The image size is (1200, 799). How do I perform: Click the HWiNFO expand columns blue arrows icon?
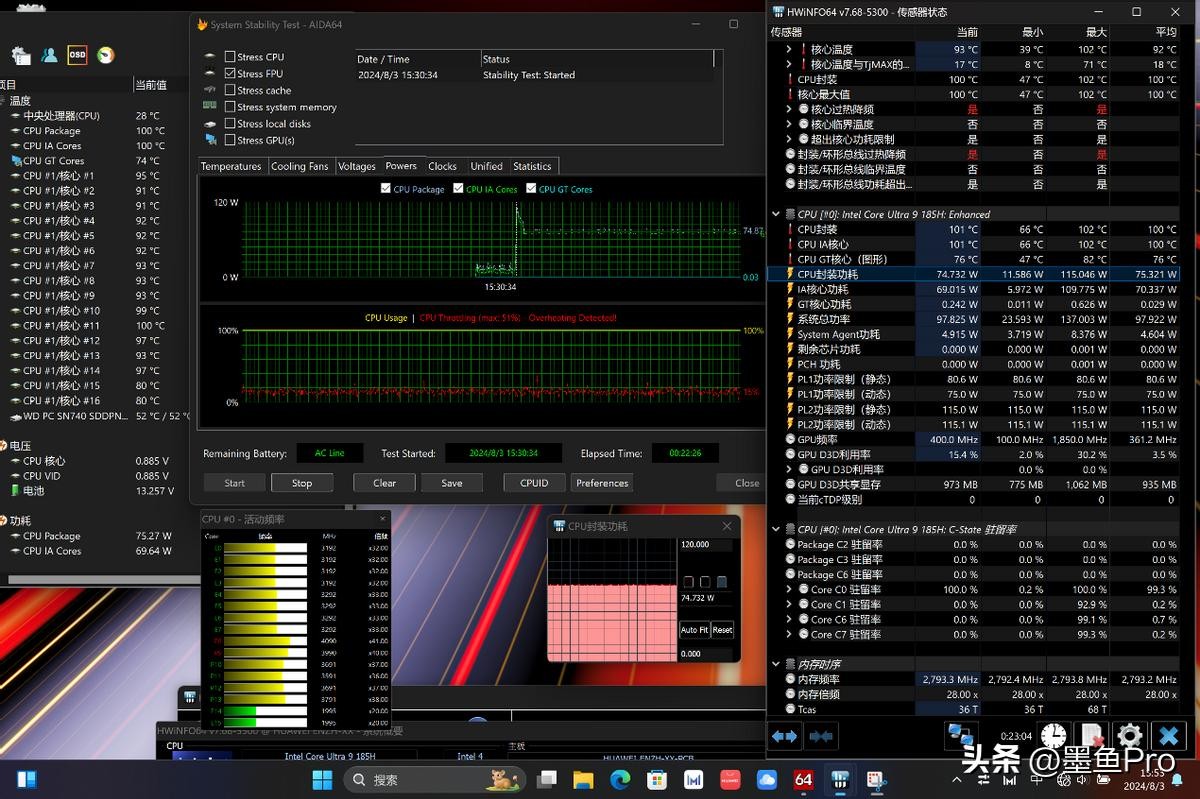[x=785, y=737]
